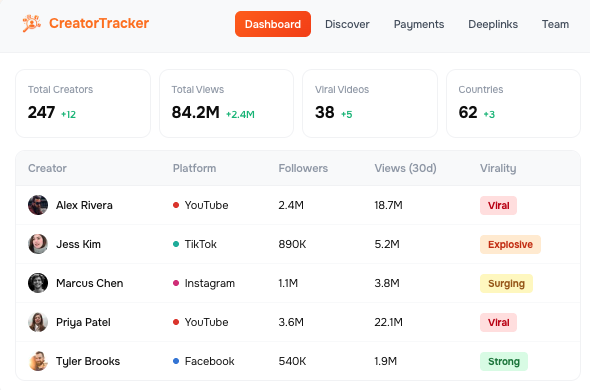Open the Jess Kim creator name
Screen dimensions: 590x390
pyautogui.click(x=78, y=244)
